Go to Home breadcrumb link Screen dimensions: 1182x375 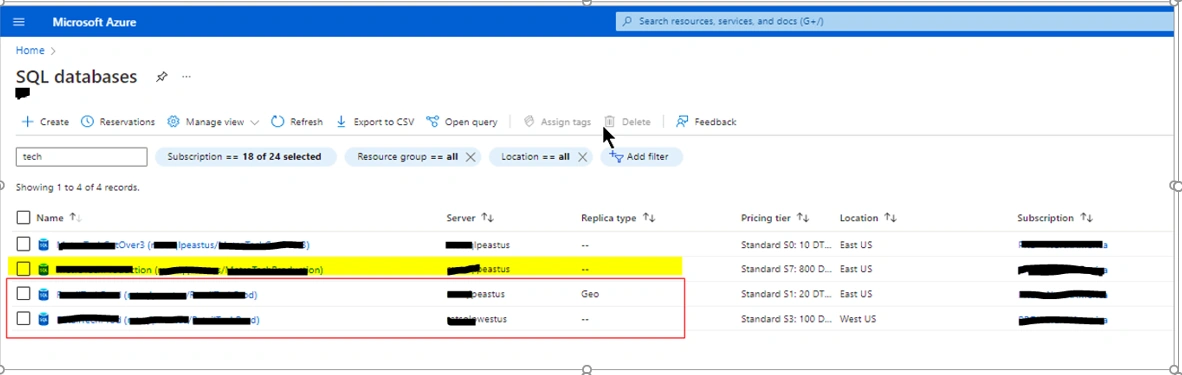click(x=30, y=51)
